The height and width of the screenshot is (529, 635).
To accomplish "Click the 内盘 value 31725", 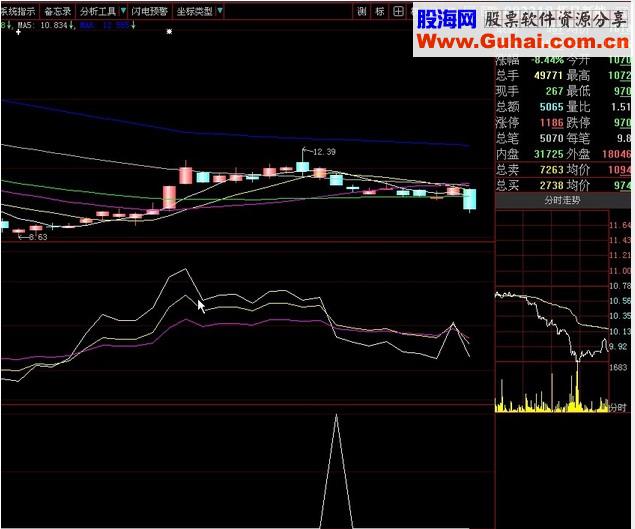I will pos(548,154).
